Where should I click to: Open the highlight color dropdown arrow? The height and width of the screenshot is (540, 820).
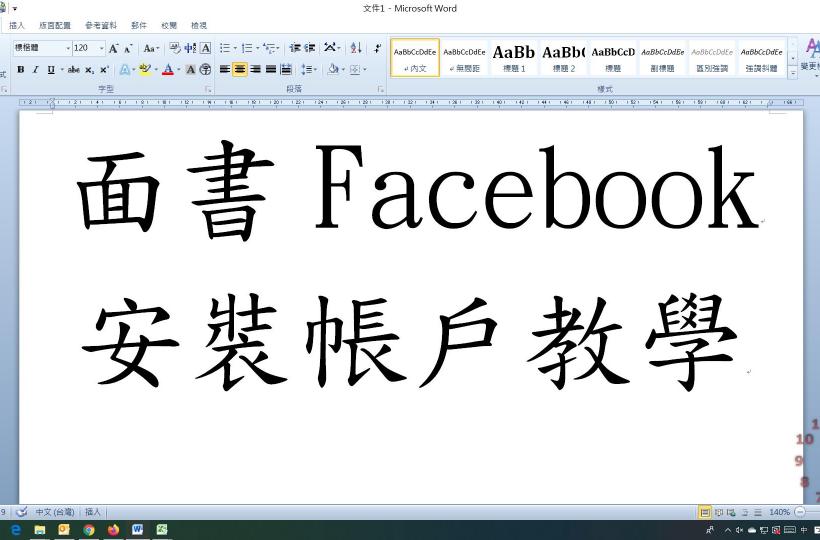coord(156,70)
